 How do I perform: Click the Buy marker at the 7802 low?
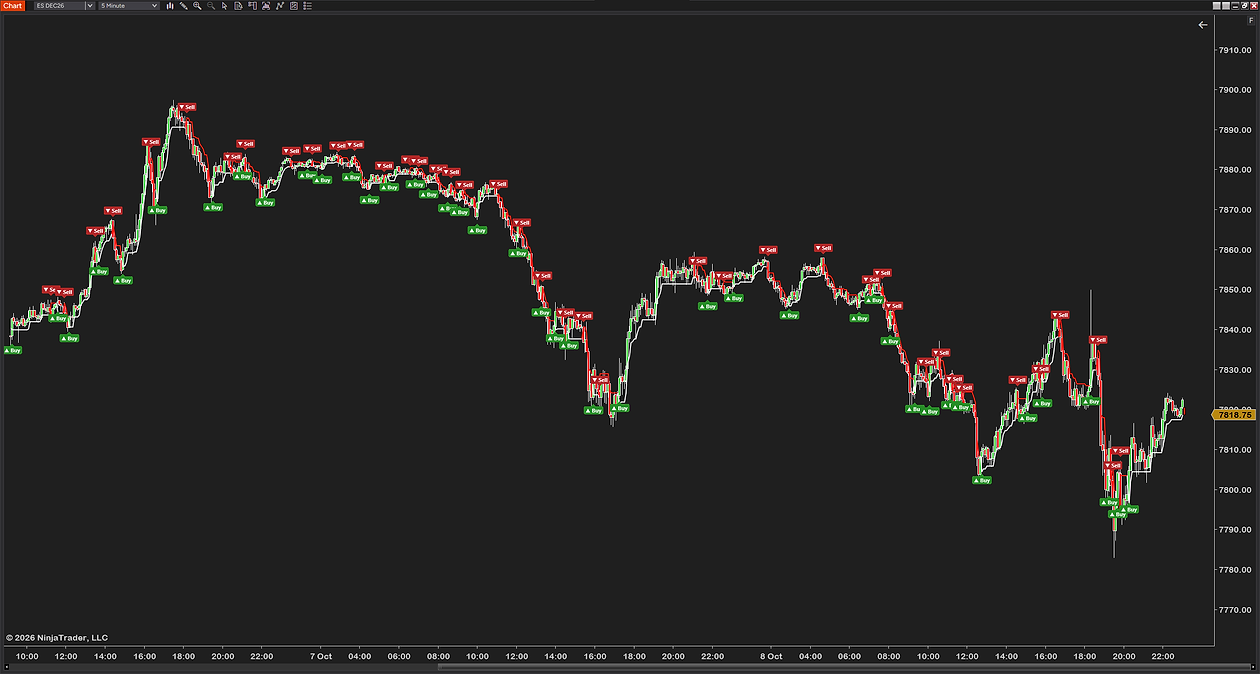pyautogui.click(x=983, y=480)
